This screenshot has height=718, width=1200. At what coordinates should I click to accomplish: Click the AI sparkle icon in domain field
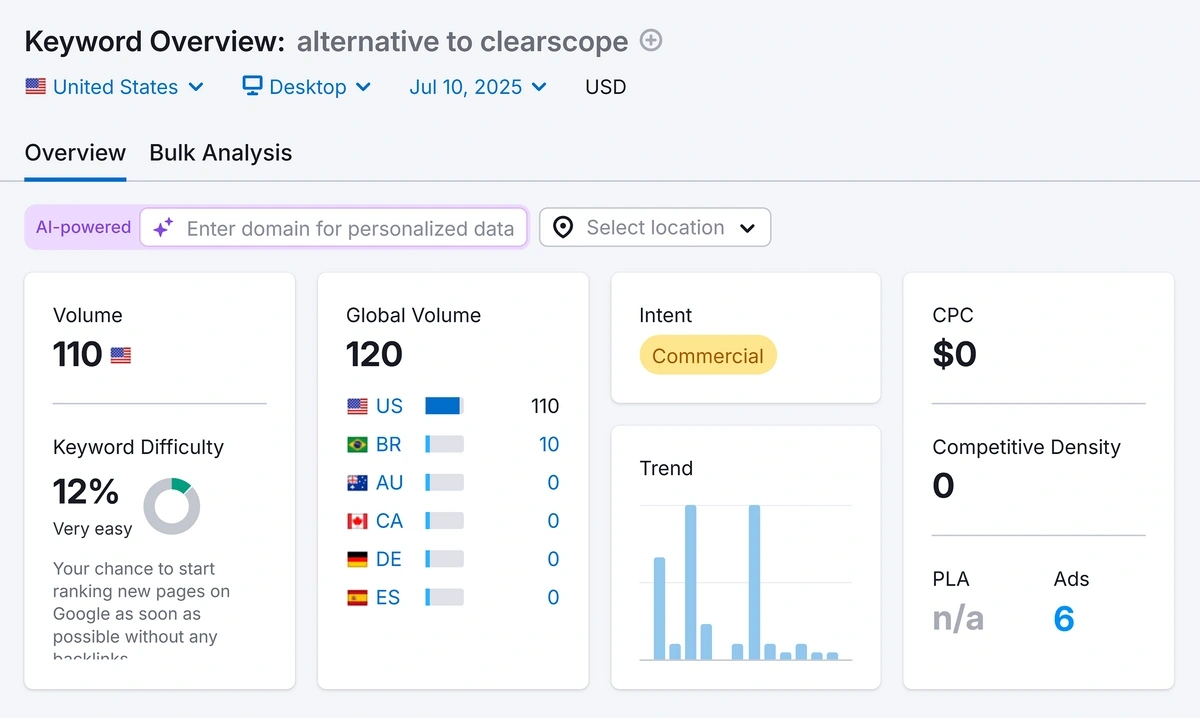pyautogui.click(x=163, y=228)
